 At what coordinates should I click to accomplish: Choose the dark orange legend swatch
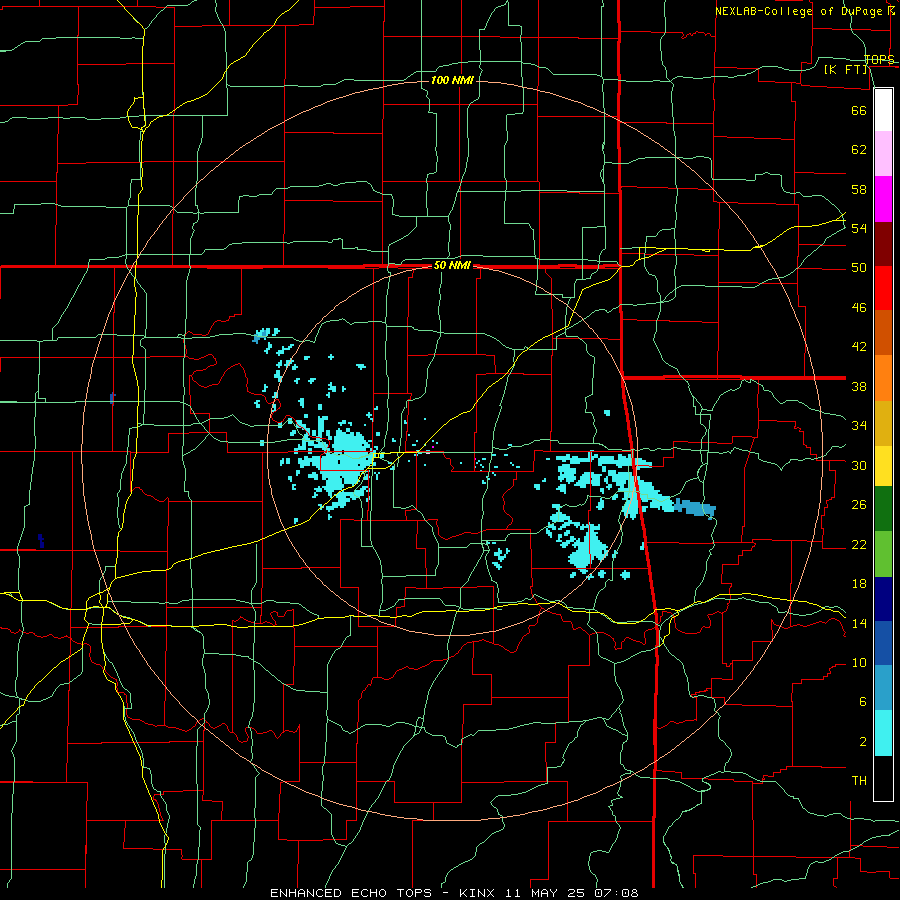click(883, 333)
